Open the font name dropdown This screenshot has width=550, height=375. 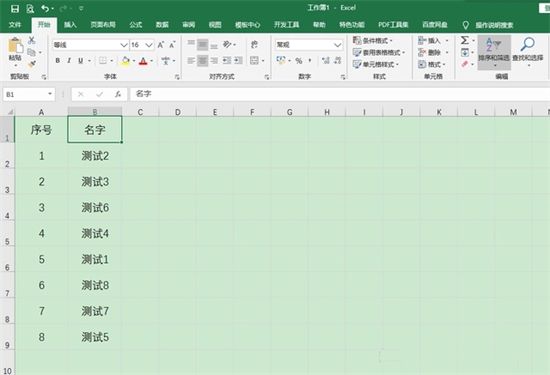point(123,45)
